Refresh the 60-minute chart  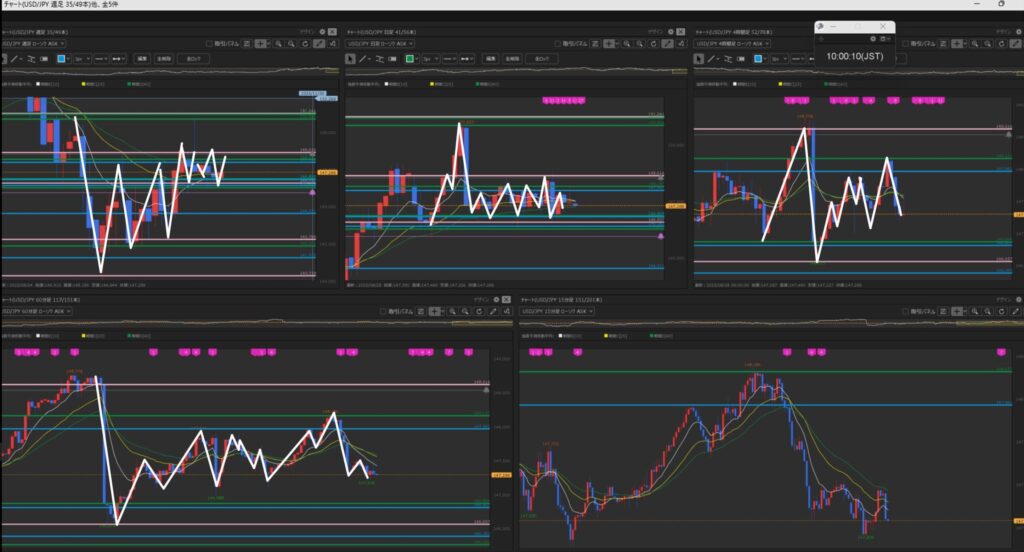[479, 312]
